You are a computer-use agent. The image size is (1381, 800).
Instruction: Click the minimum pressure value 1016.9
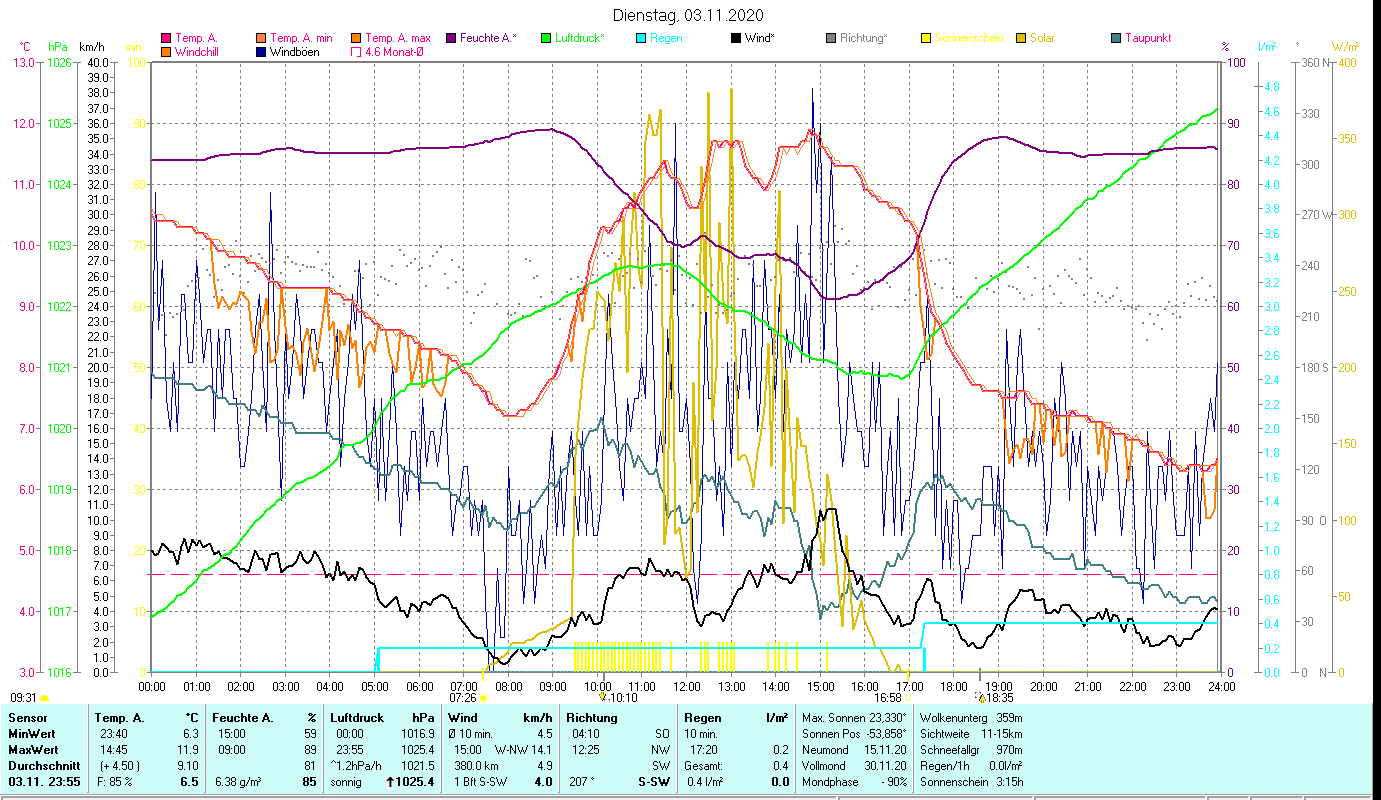(418, 734)
